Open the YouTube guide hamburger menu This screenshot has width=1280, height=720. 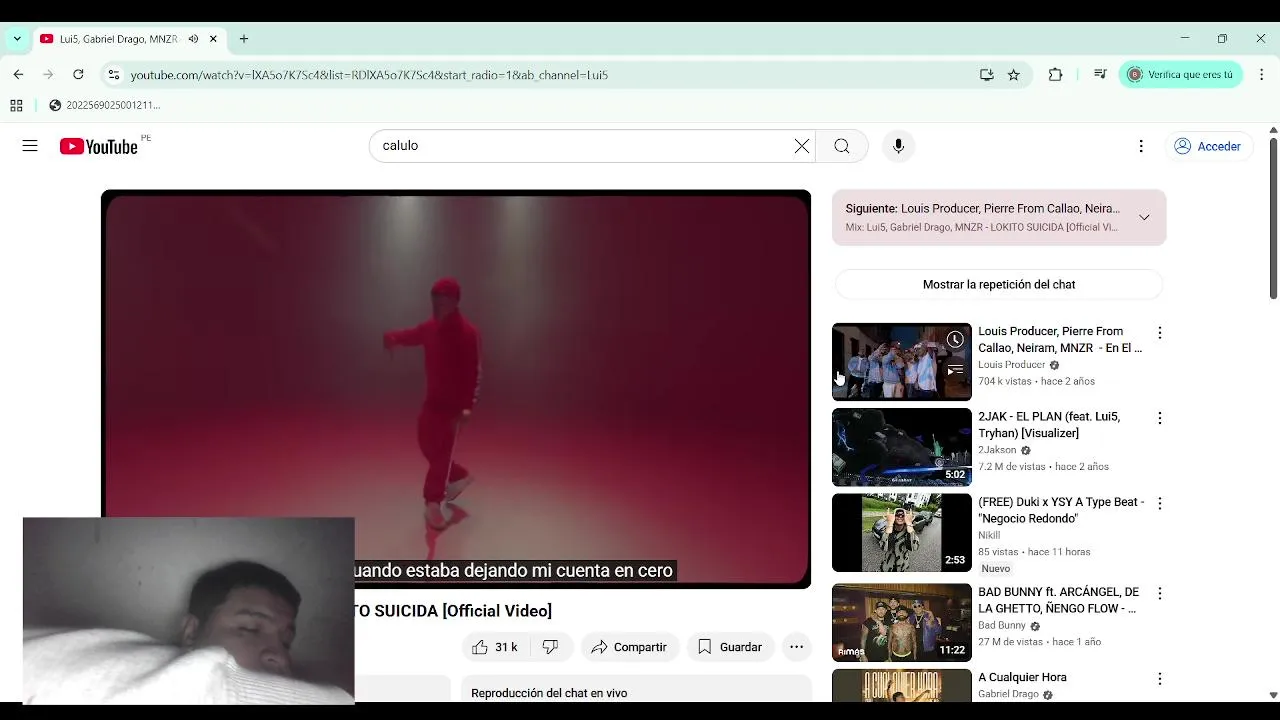coord(30,146)
